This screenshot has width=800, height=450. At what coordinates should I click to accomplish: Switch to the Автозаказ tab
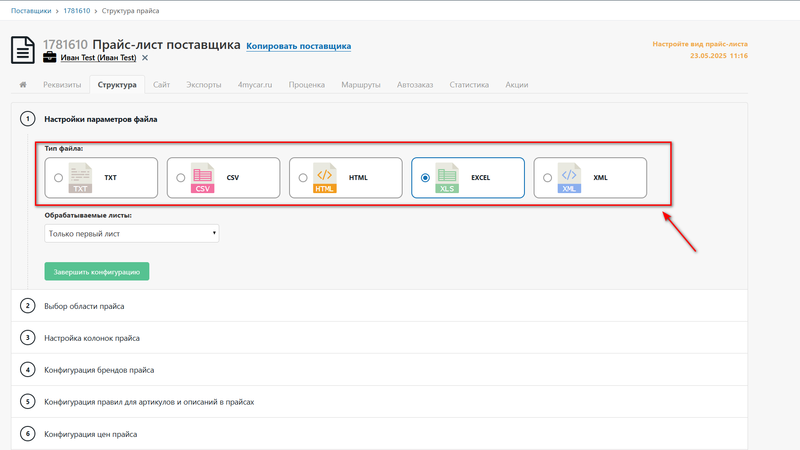pyautogui.click(x=415, y=85)
